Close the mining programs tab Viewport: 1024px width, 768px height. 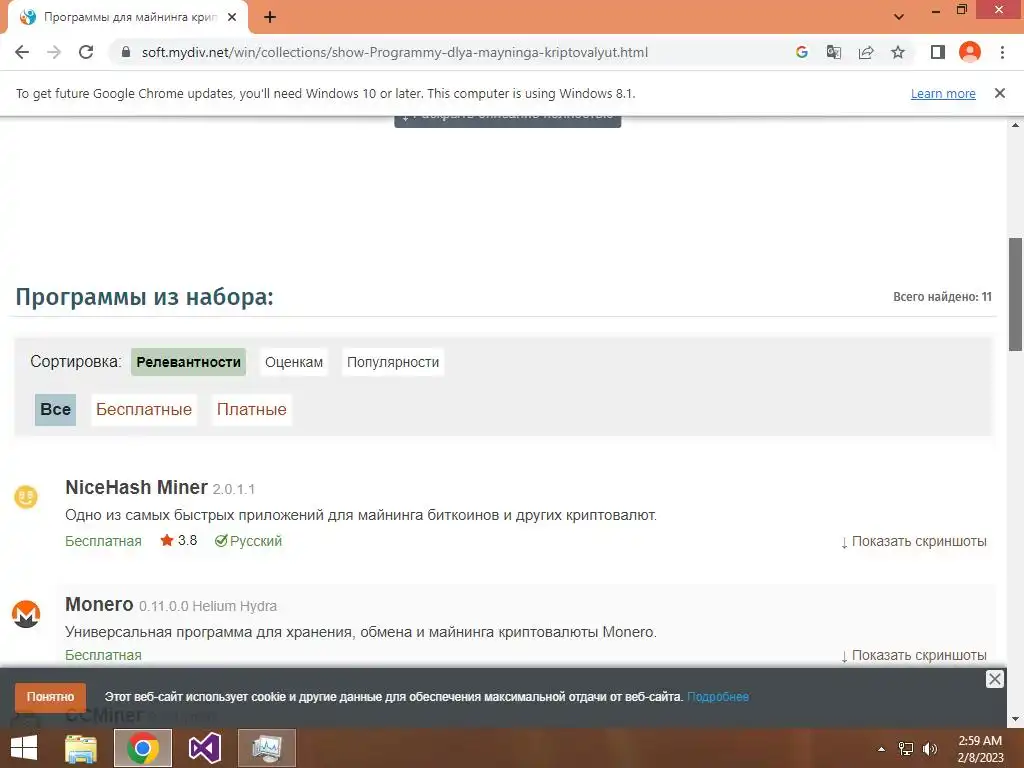tap(232, 18)
